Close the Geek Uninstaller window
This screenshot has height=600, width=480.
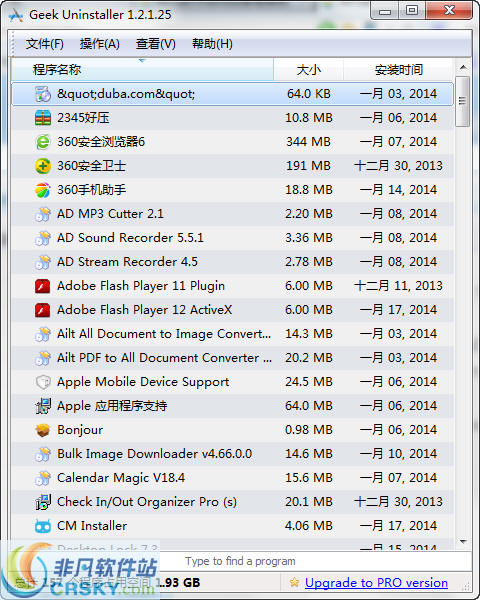pos(449,11)
